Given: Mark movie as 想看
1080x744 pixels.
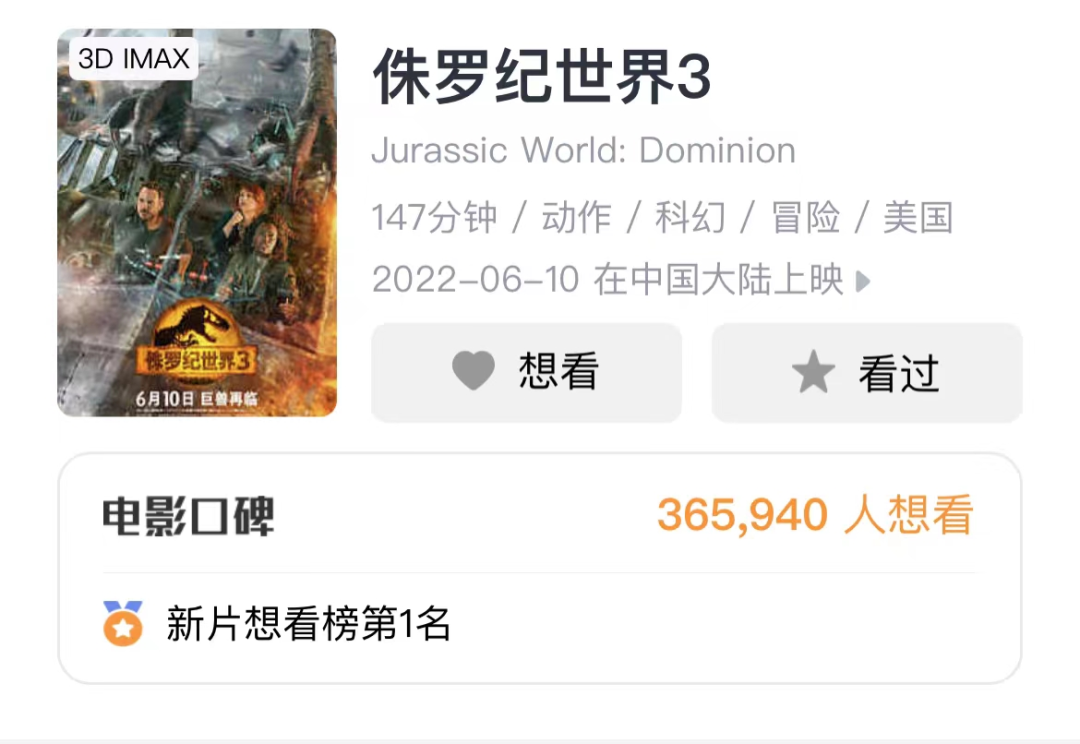Looking at the screenshot, I should 526,372.
